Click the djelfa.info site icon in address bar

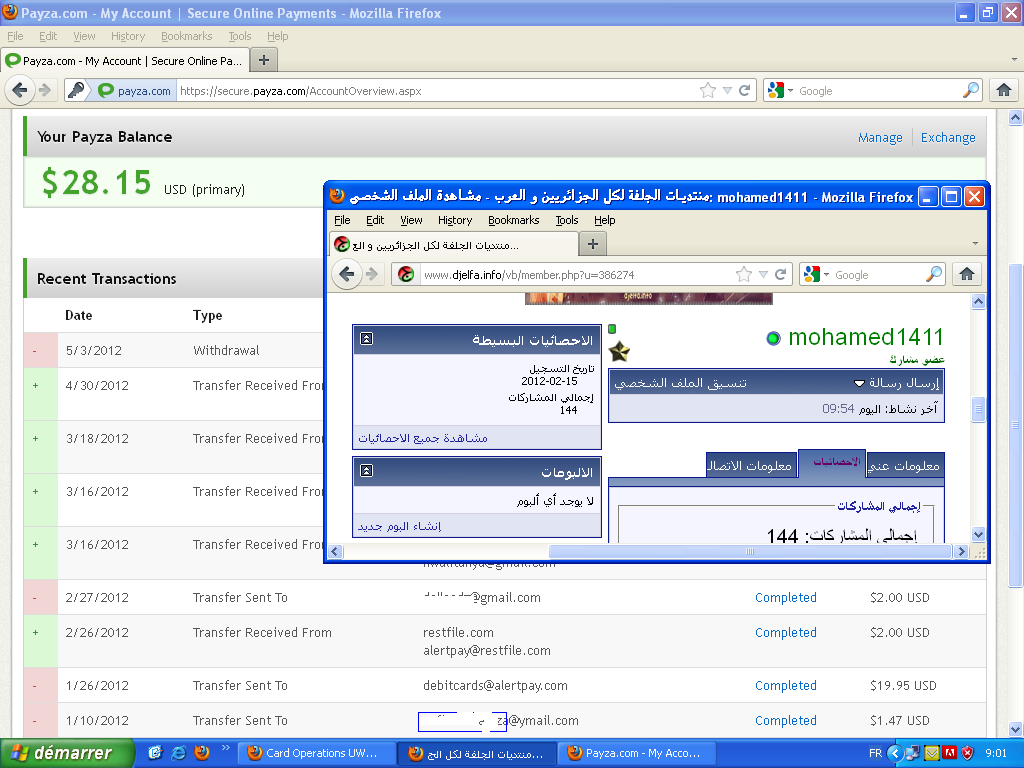tap(406, 274)
